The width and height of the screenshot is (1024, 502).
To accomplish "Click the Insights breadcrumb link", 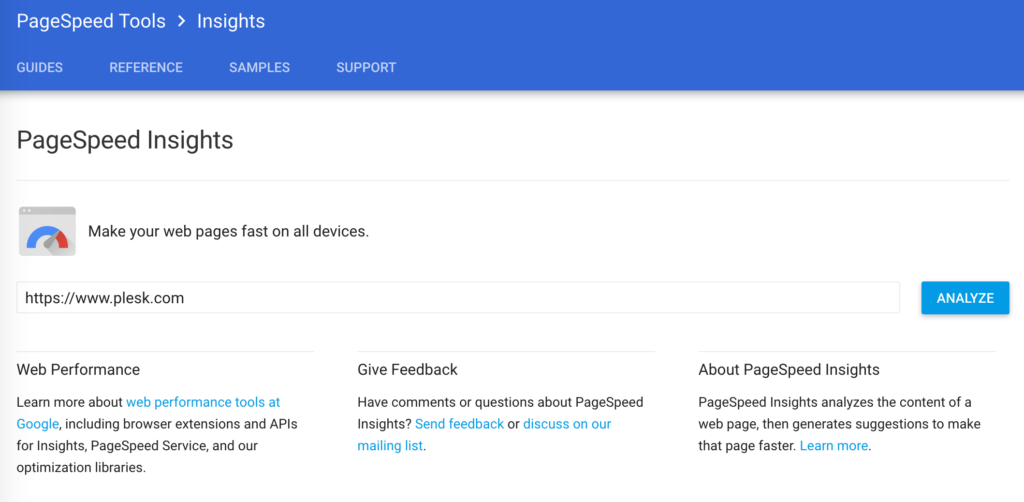I will [231, 21].
